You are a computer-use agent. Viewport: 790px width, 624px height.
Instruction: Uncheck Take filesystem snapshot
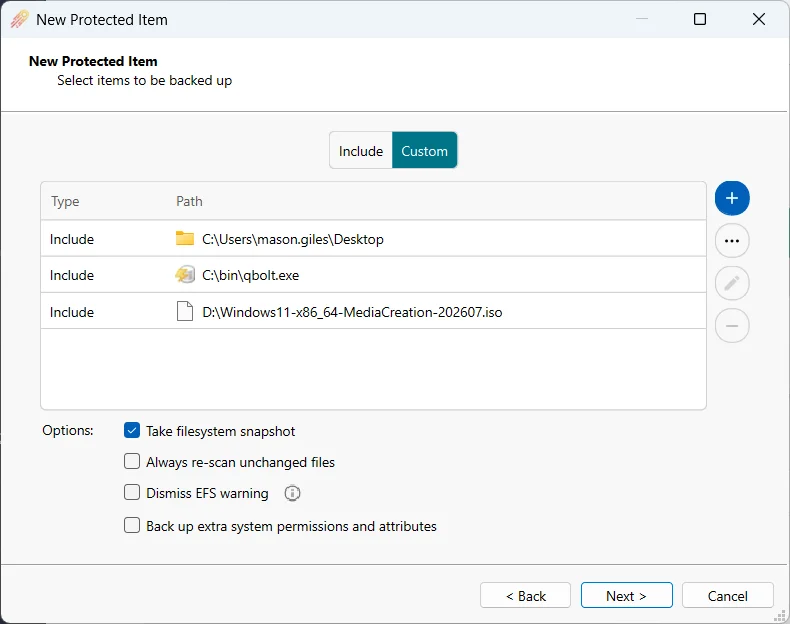[132, 431]
